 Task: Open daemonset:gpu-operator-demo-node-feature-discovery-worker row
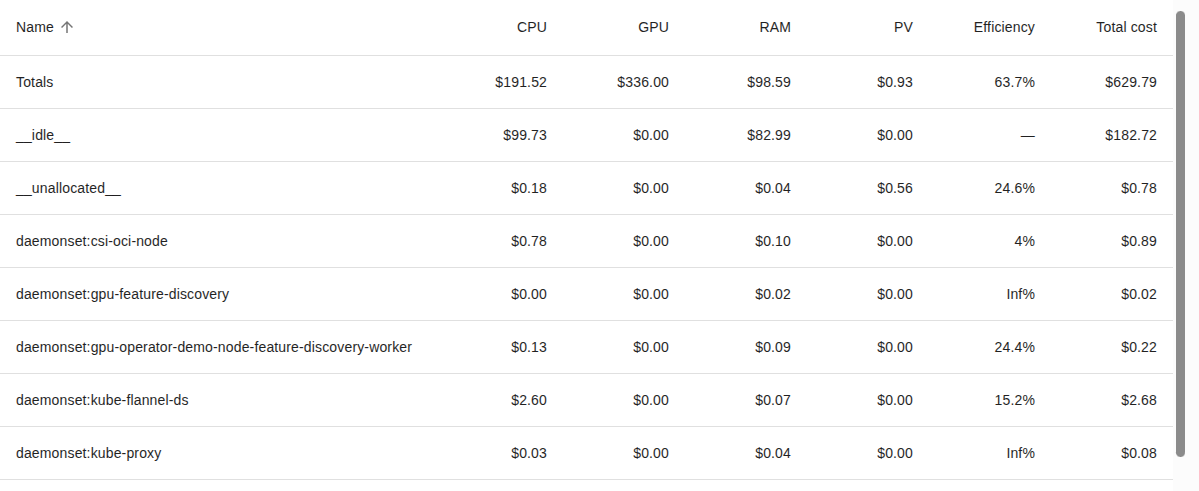pos(586,347)
